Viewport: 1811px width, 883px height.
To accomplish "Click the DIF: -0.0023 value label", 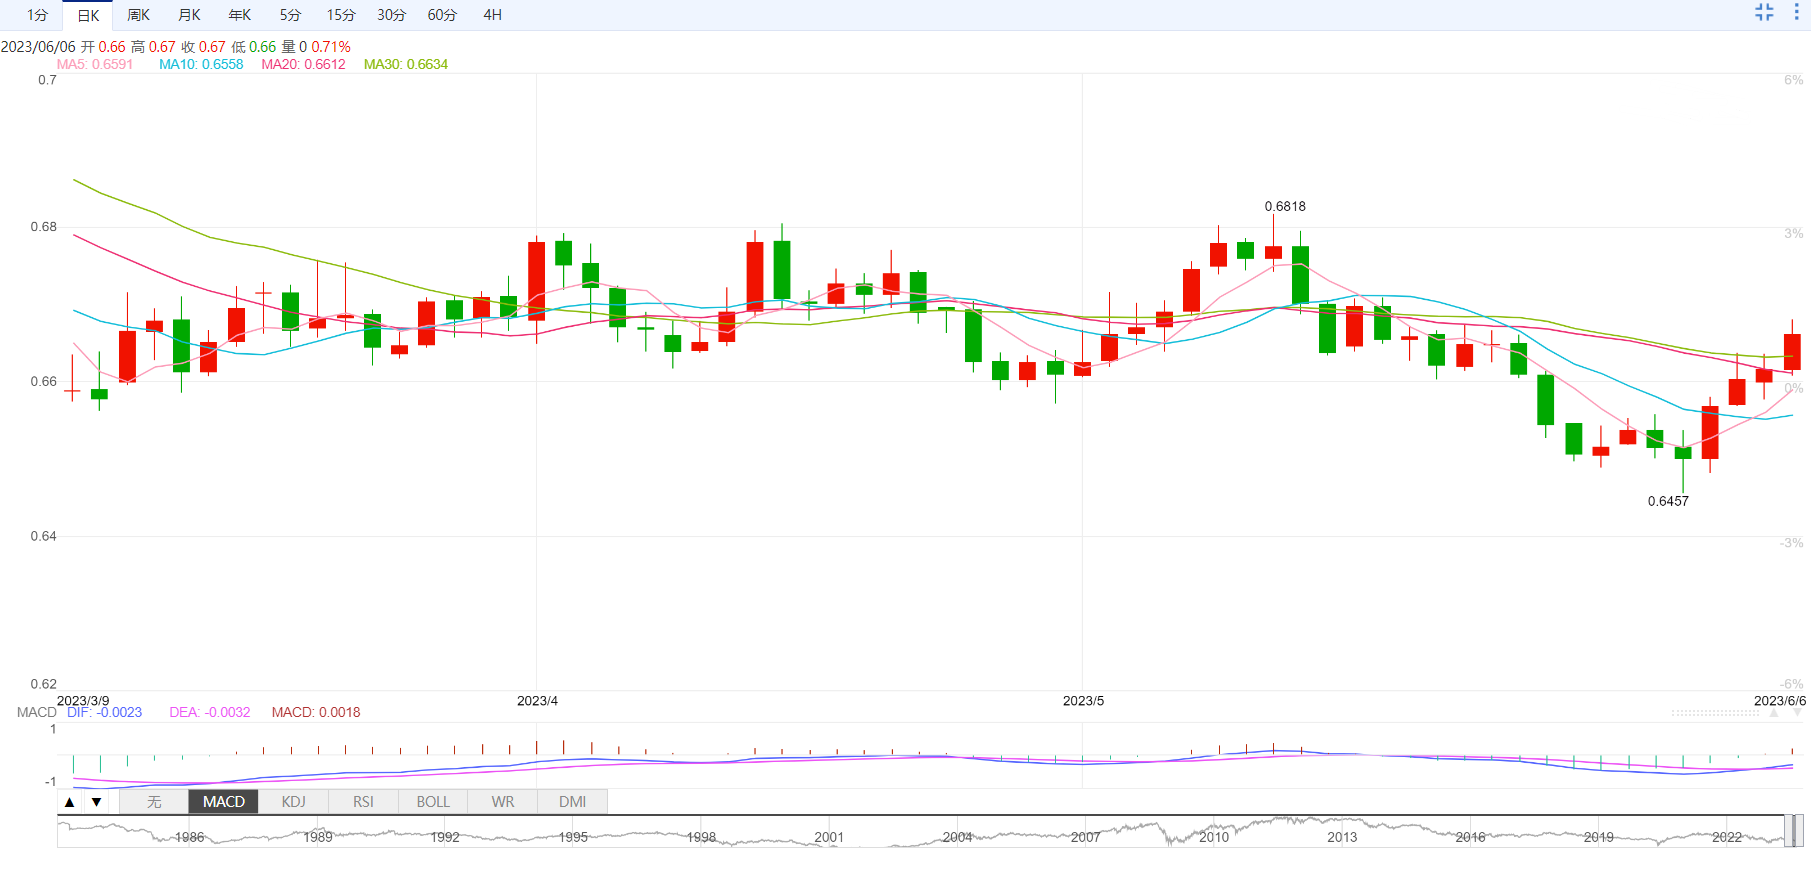I will coord(104,712).
